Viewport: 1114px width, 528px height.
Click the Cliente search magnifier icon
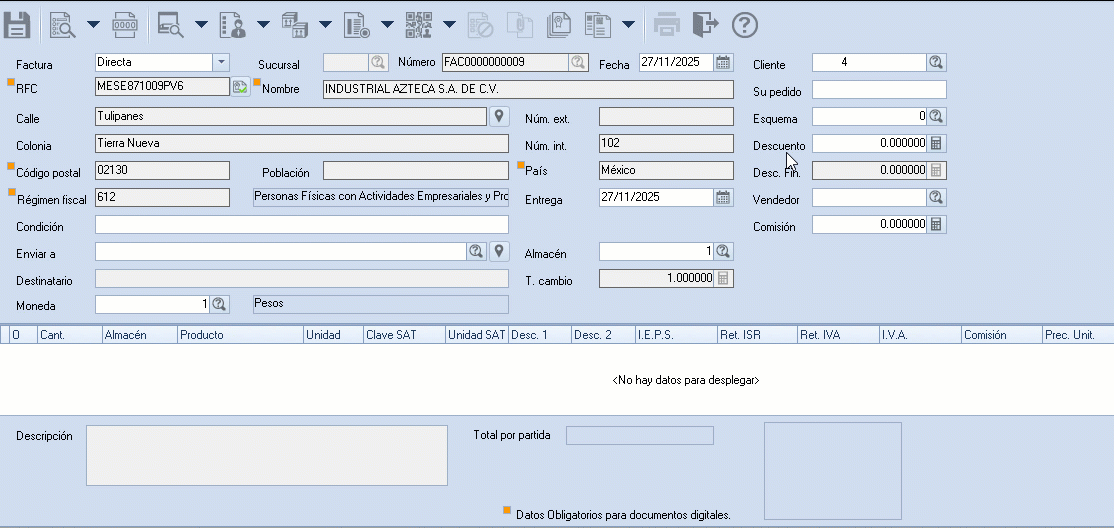[x=936, y=63]
